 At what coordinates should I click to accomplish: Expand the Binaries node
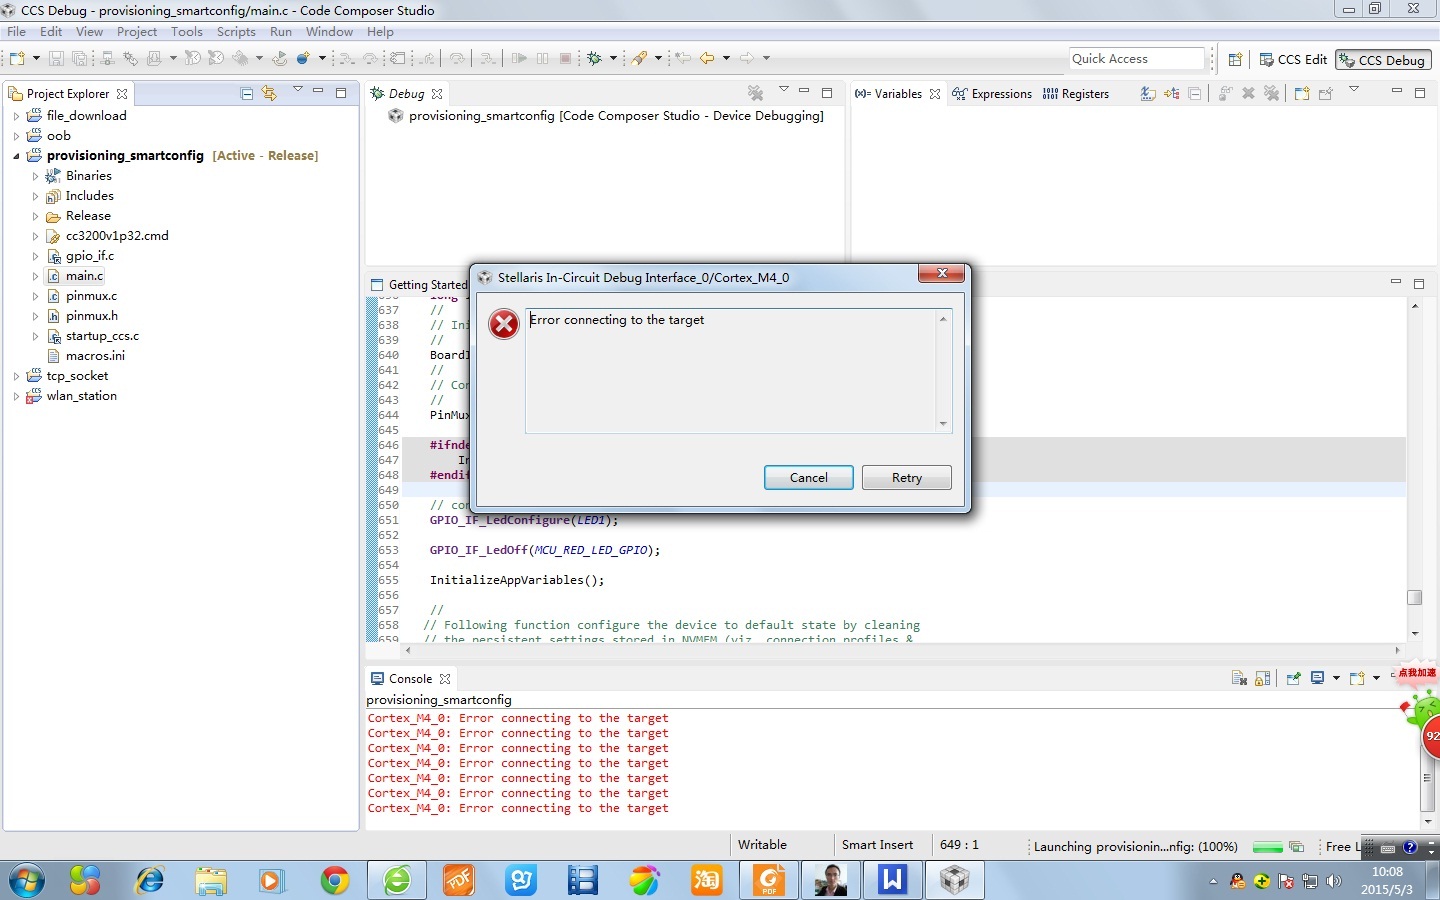pyautogui.click(x=35, y=176)
